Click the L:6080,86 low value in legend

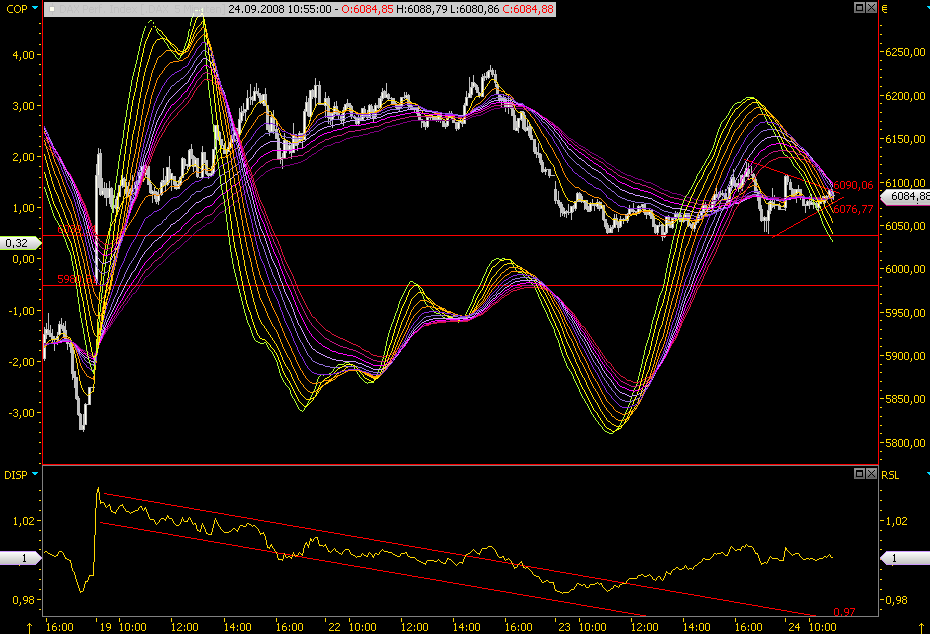click(474, 9)
